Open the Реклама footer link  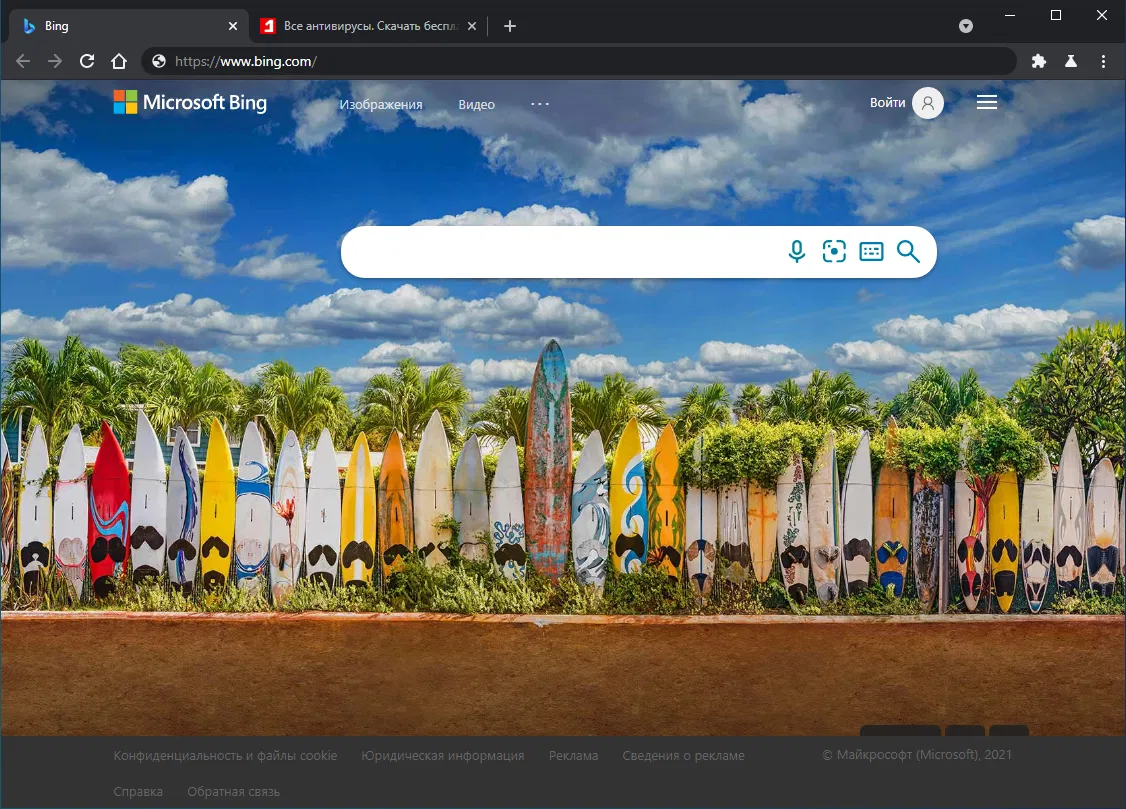tap(574, 756)
